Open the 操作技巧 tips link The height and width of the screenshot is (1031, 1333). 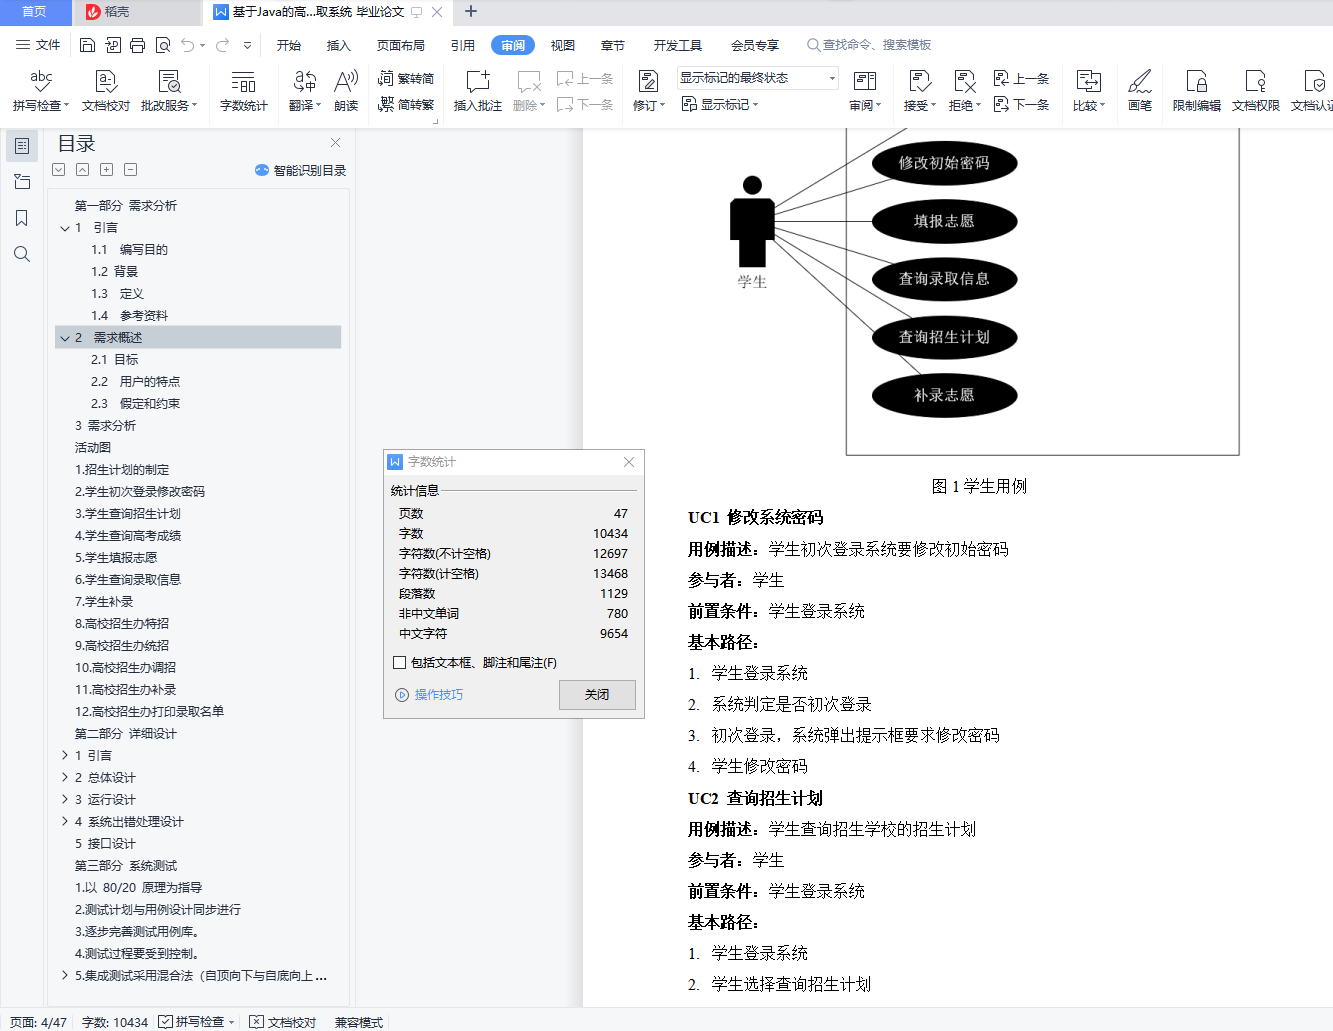429,695
